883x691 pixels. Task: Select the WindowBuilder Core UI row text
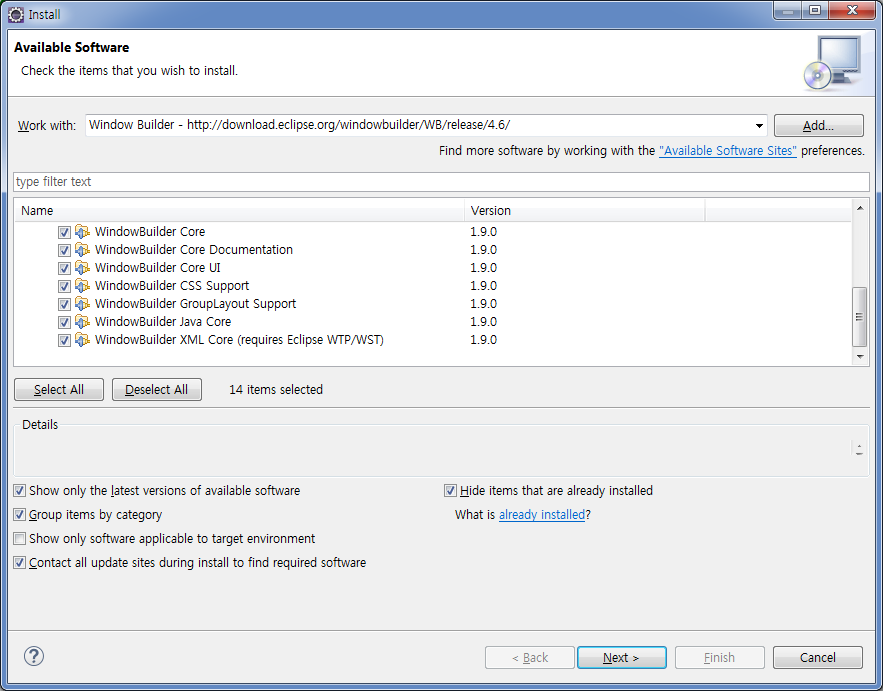[158, 268]
